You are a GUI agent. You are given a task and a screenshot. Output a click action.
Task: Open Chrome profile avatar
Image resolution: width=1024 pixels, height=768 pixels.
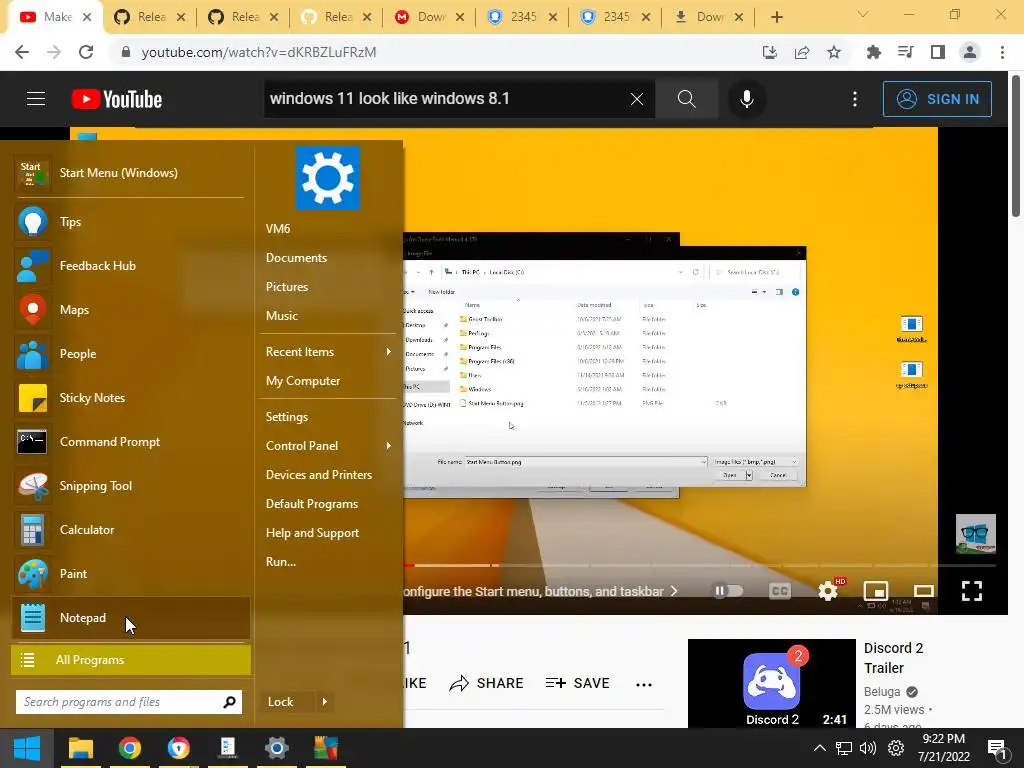(x=970, y=52)
